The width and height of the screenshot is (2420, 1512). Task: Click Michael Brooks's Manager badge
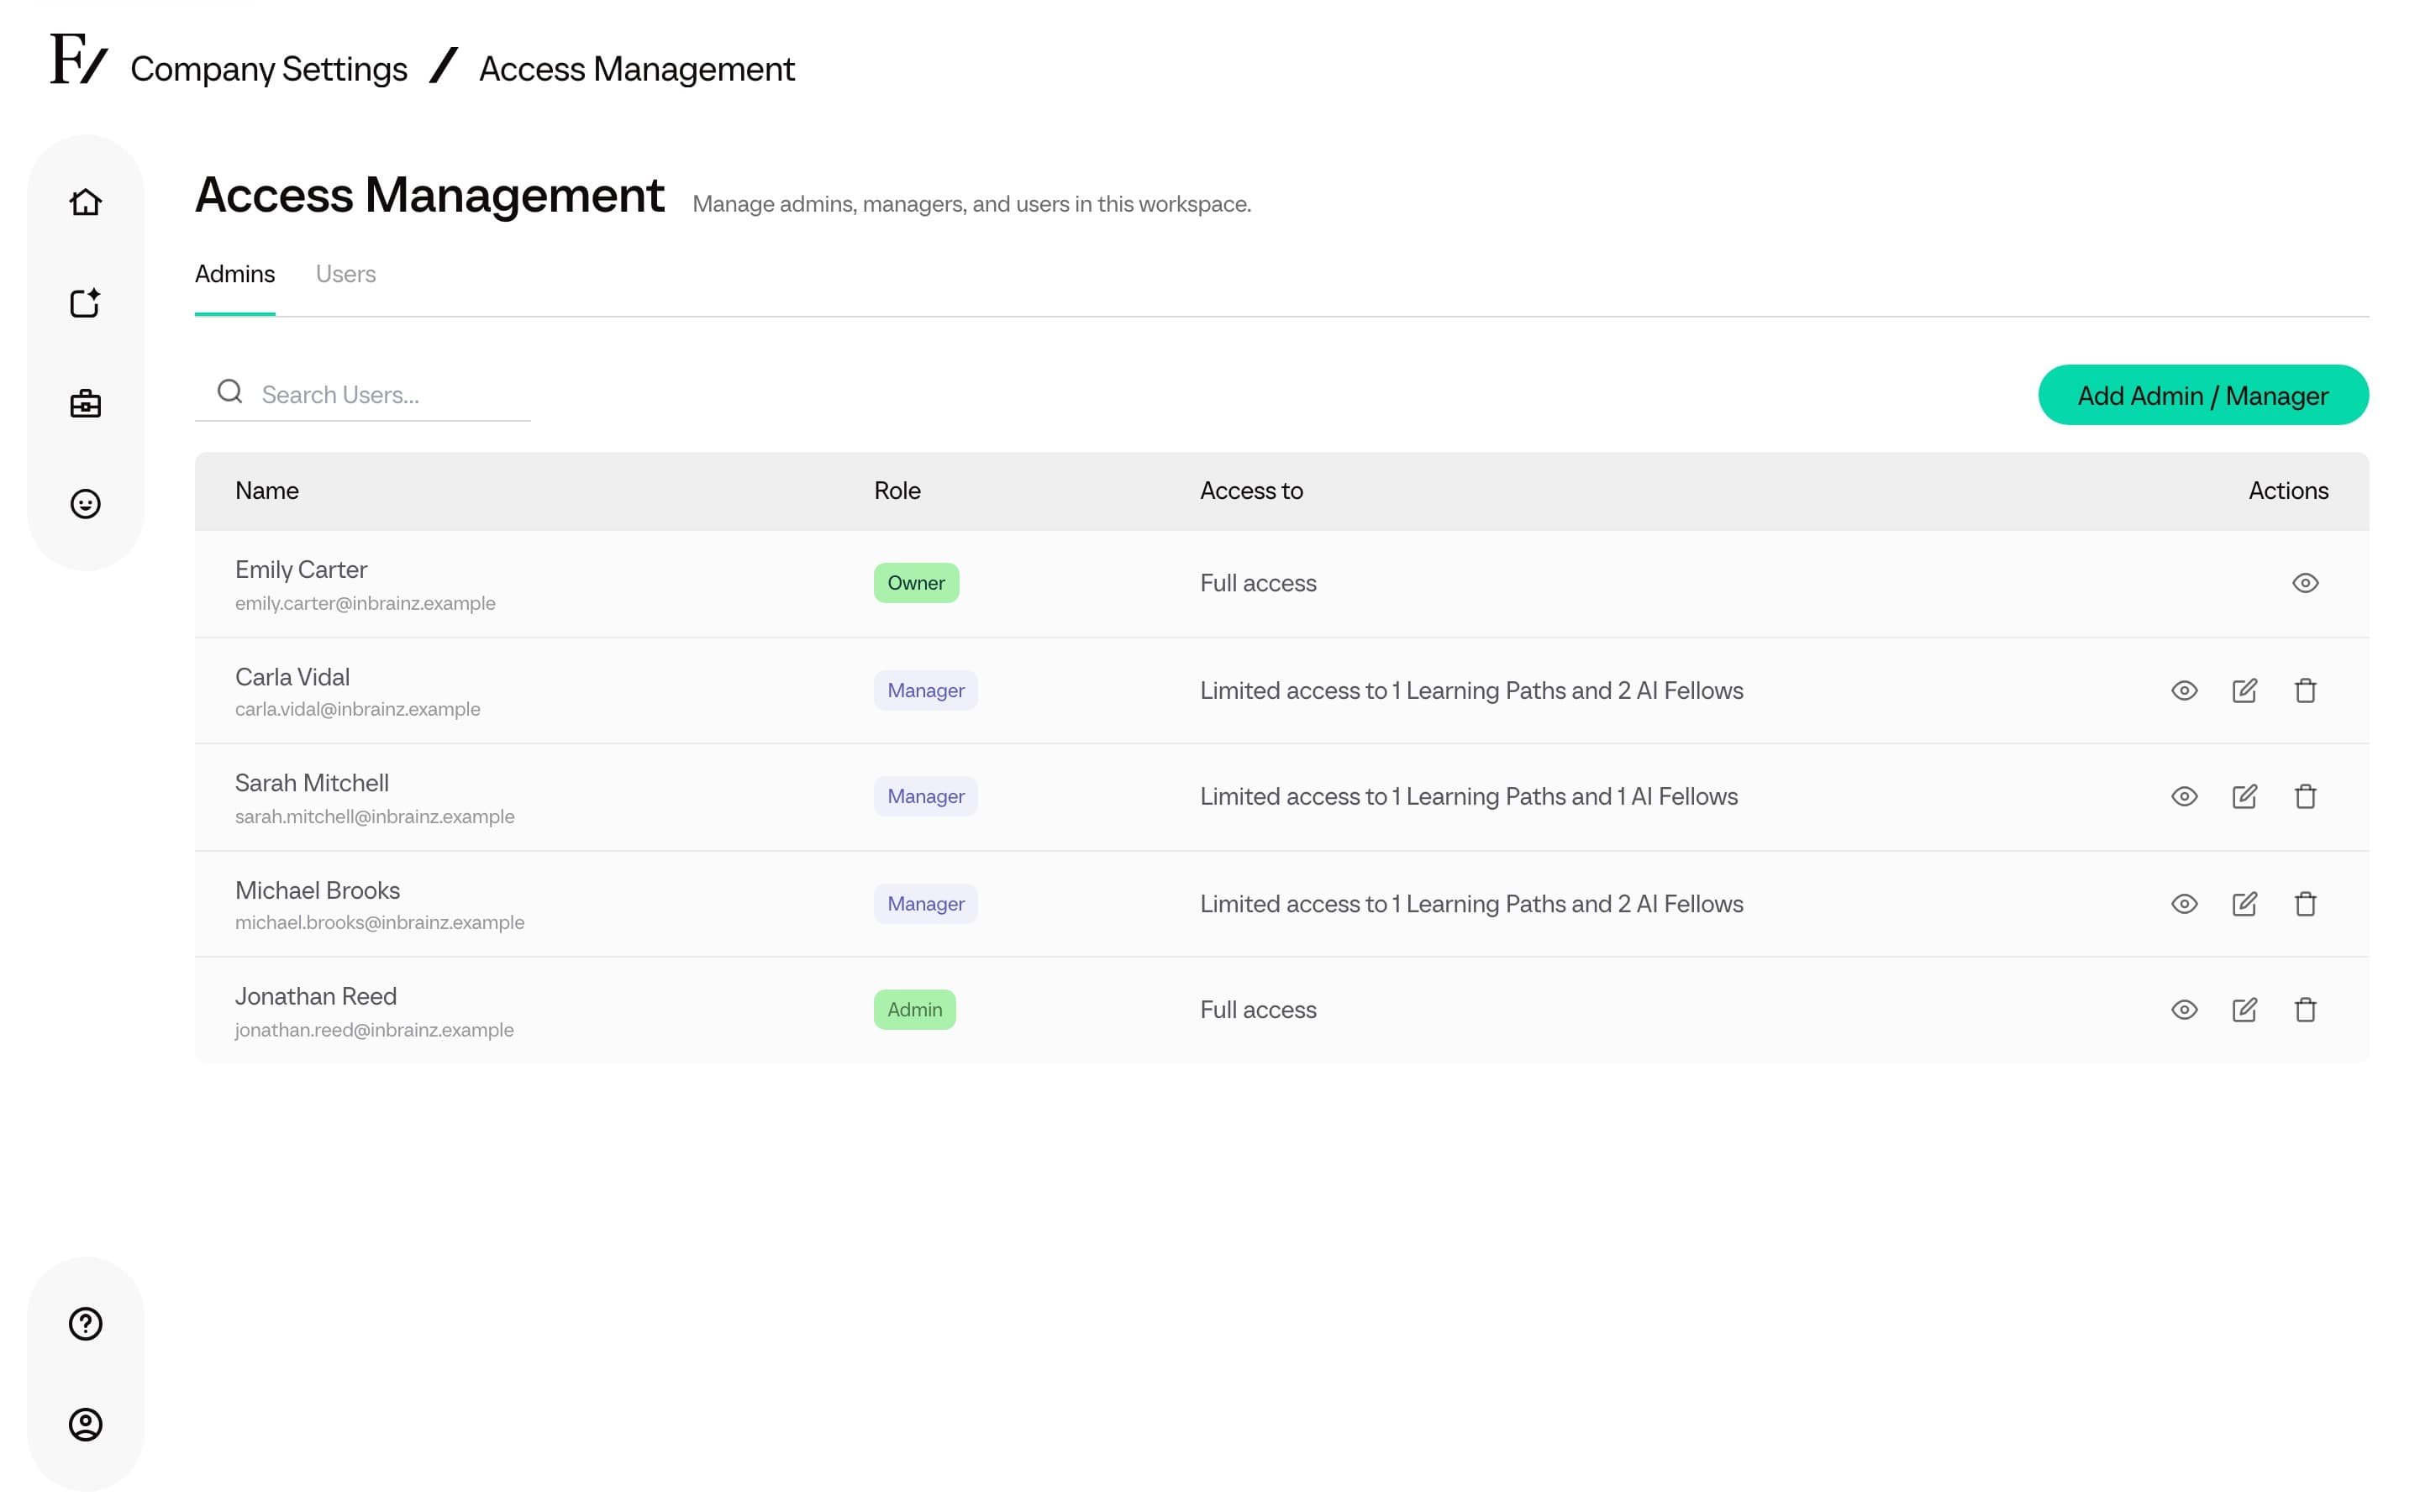[x=926, y=904]
